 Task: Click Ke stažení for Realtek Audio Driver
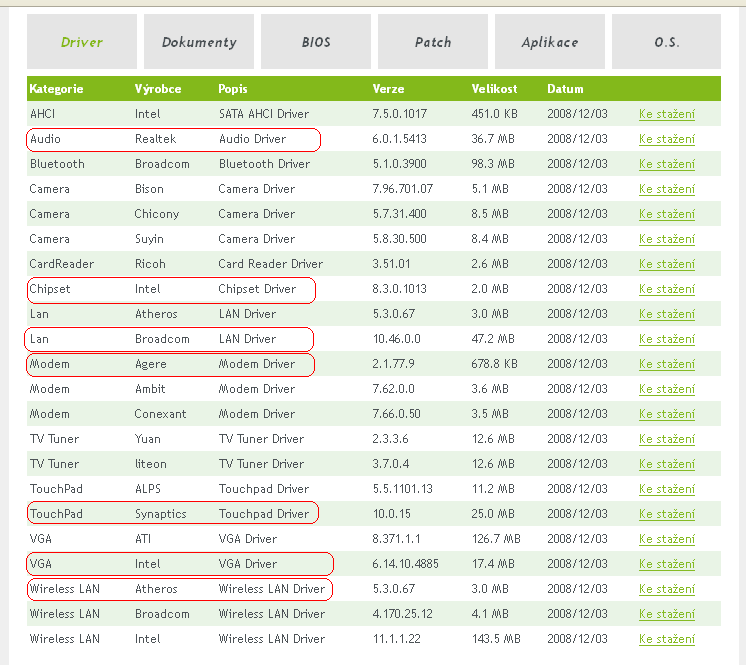(667, 139)
